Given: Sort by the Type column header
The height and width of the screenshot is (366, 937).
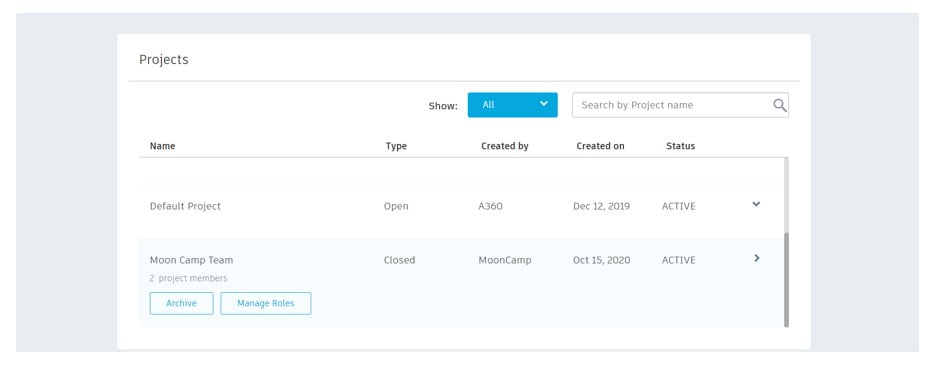Looking at the screenshot, I should coord(396,146).
